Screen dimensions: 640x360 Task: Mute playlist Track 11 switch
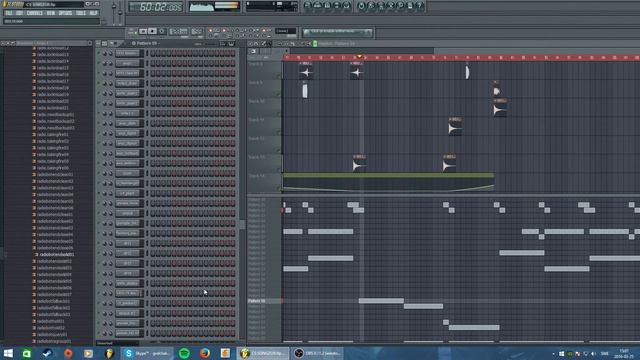pos(279,132)
